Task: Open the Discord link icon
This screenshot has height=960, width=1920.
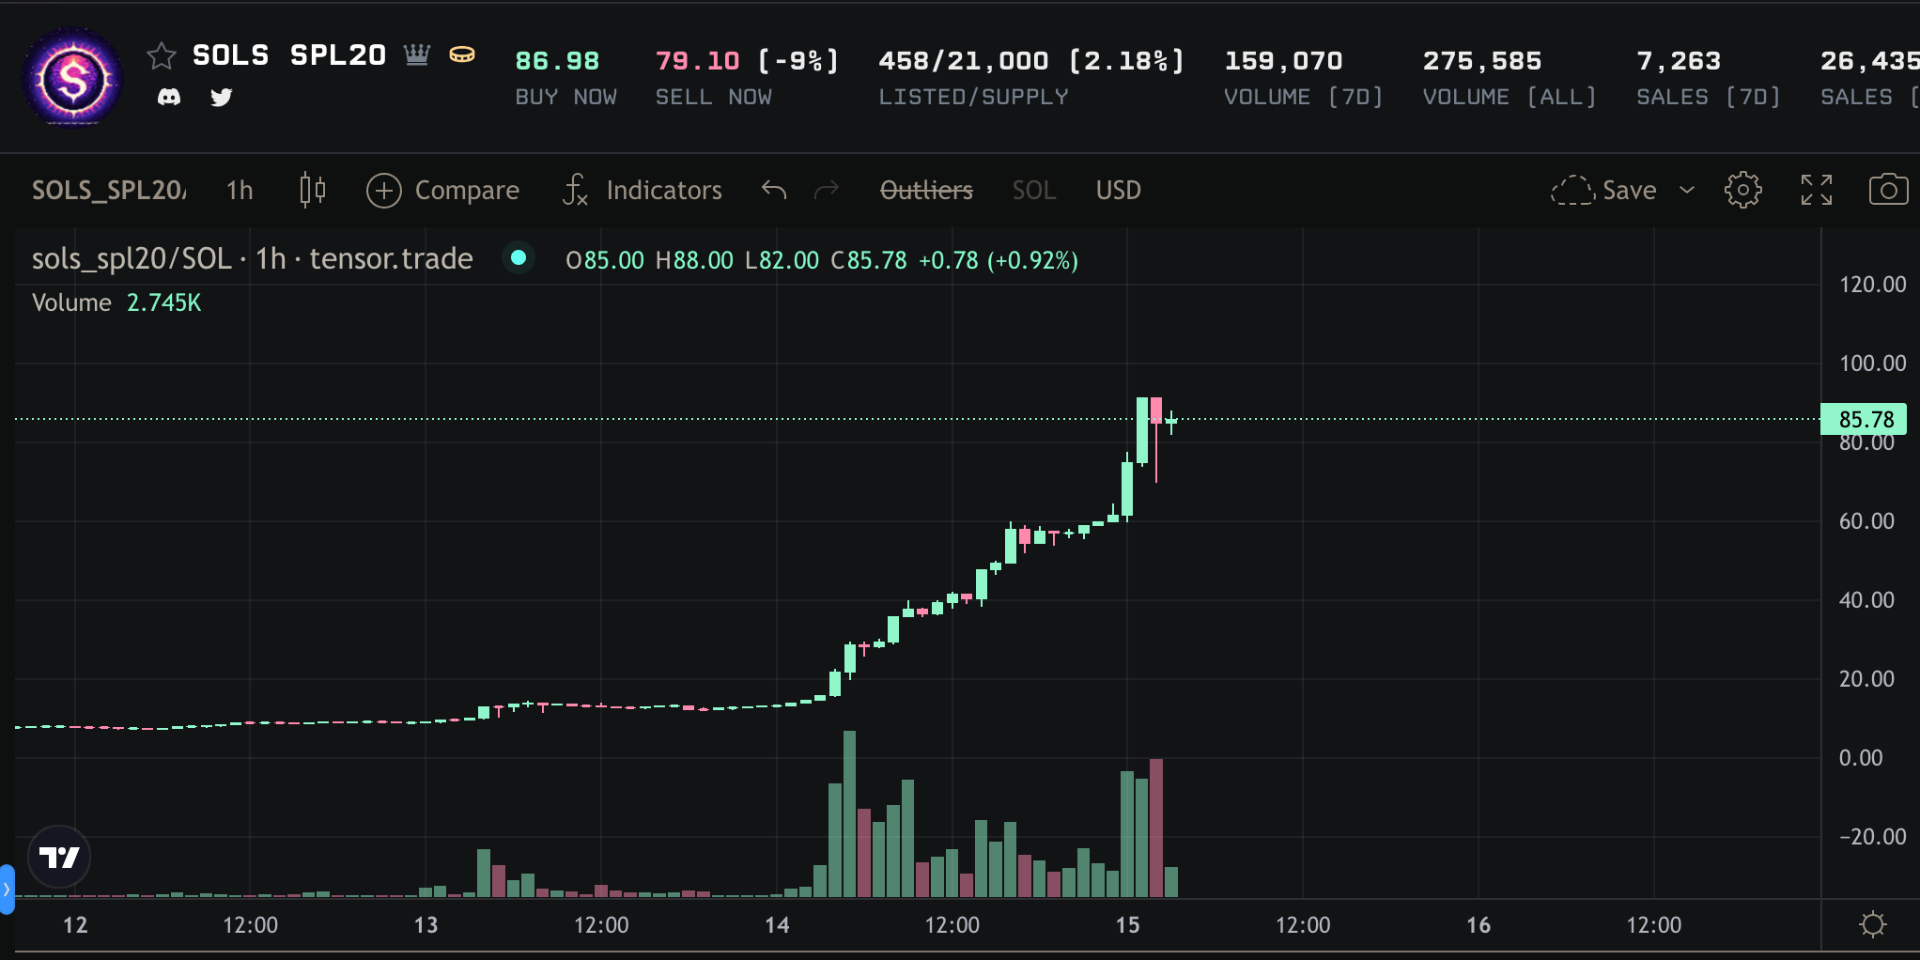Action: click(169, 97)
